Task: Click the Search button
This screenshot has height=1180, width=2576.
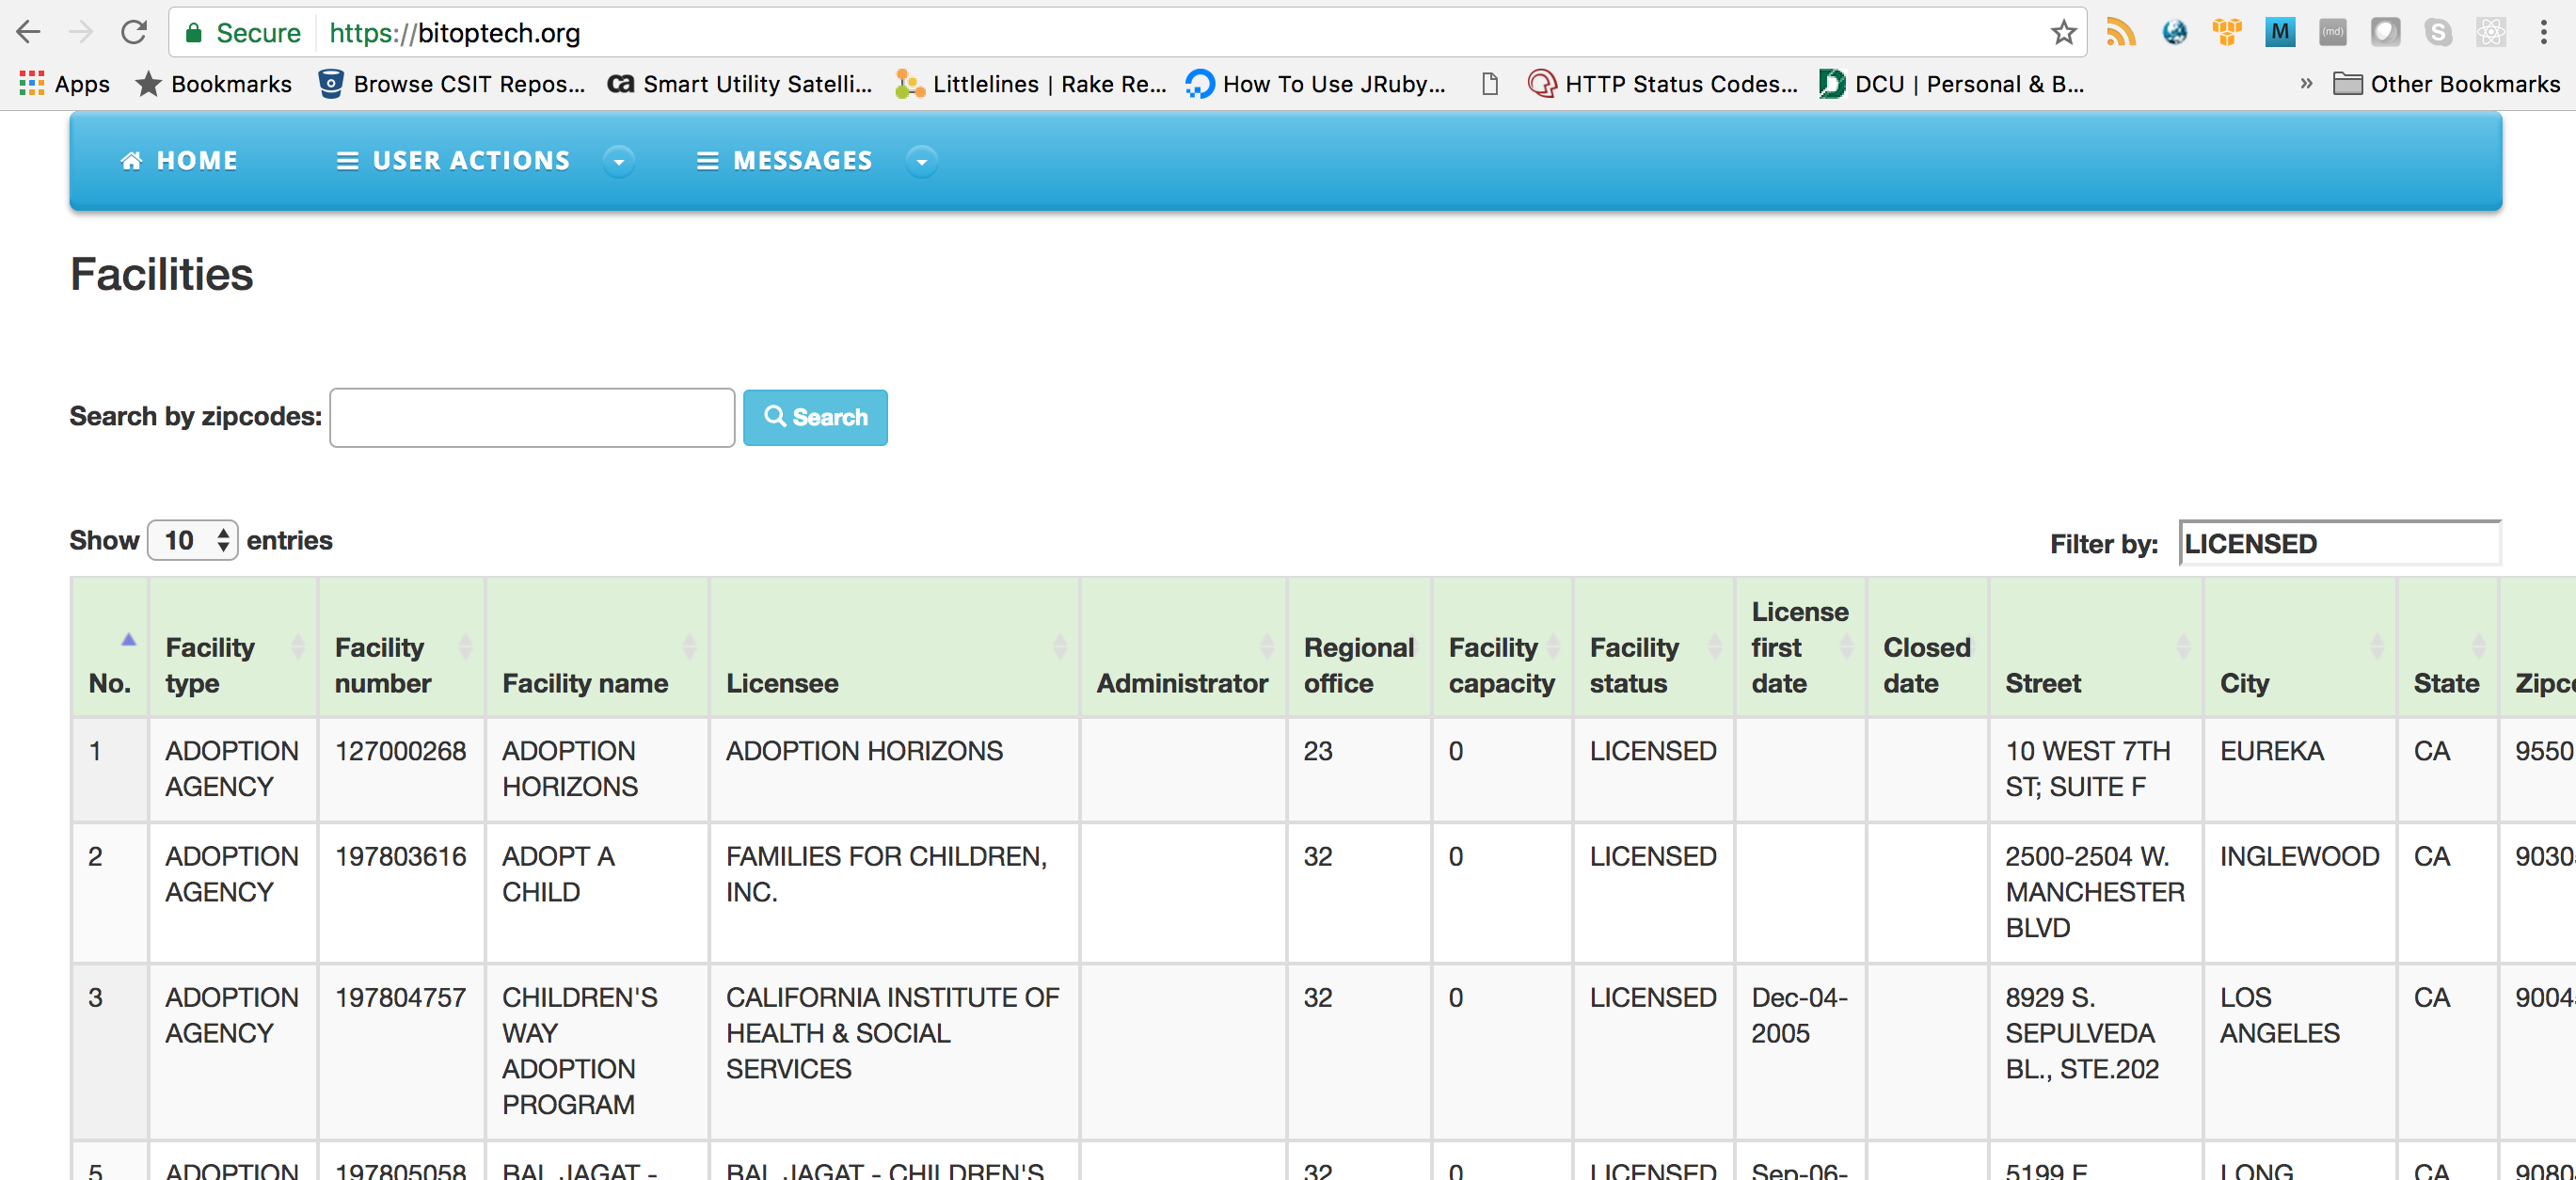Action: 815,417
